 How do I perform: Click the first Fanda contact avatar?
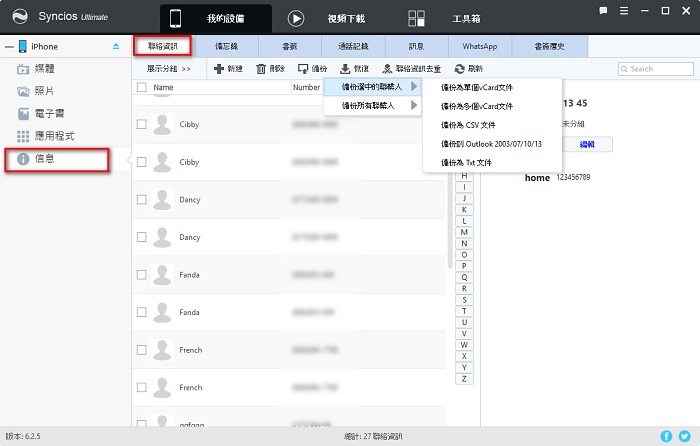(x=162, y=275)
